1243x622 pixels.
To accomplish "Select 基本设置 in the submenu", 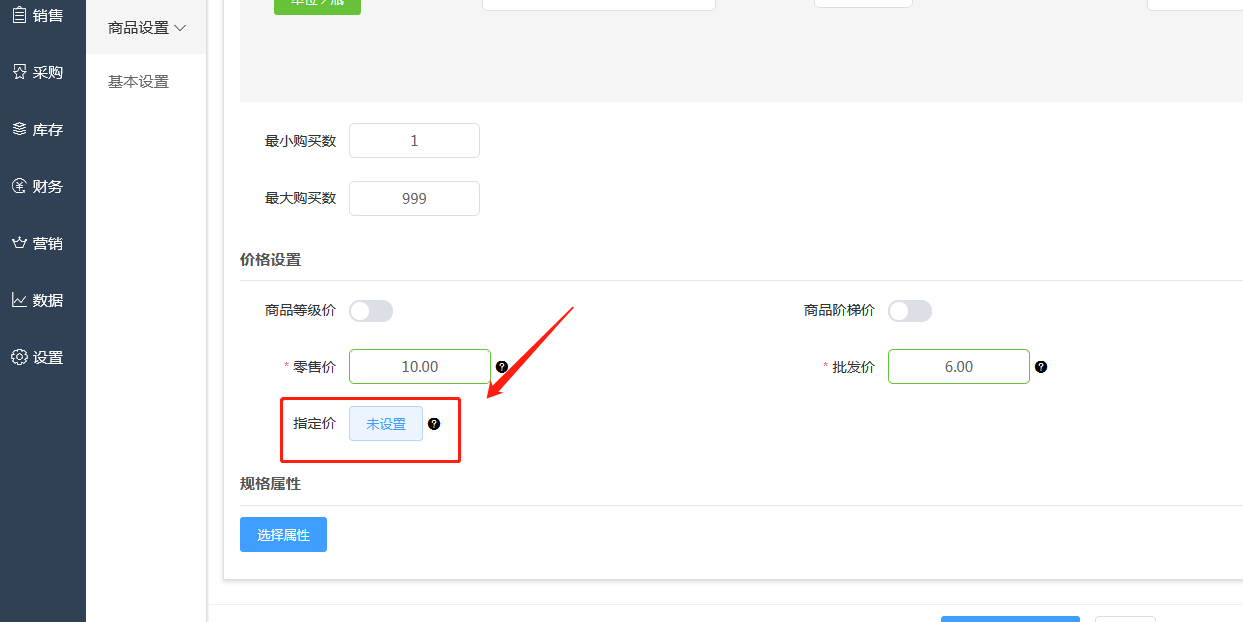I will tap(139, 82).
